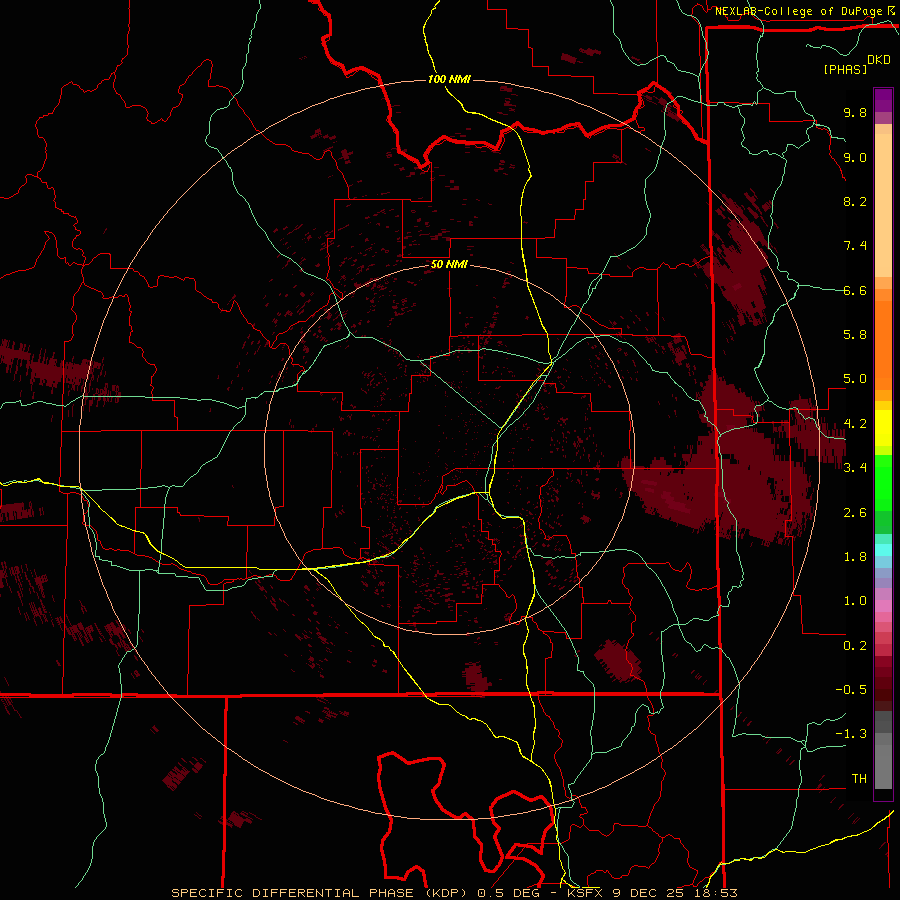Image resolution: width=900 pixels, height=900 pixels.
Task: Click the -0.5 value on the scale
Action: tap(851, 690)
